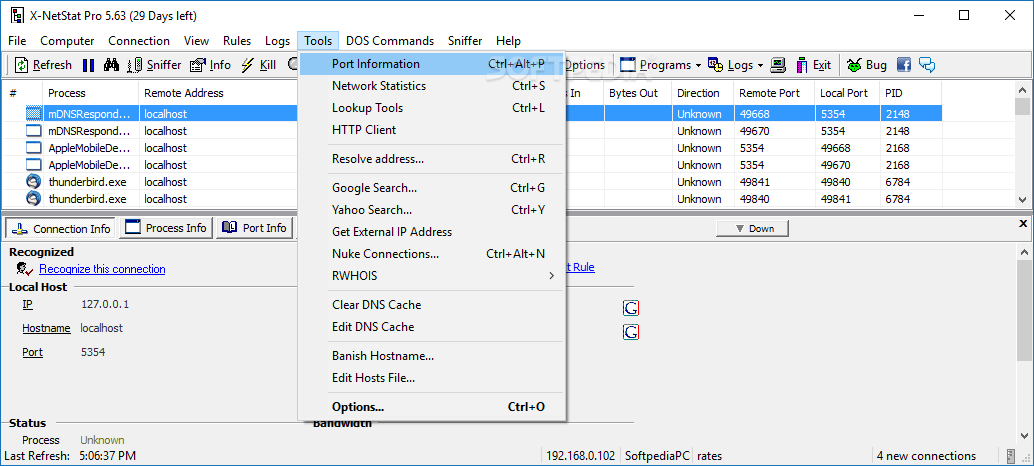Click the connection list scrollbar down arrow
This screenshot has height=466, width=1034.
click(x=1022, y=199)
